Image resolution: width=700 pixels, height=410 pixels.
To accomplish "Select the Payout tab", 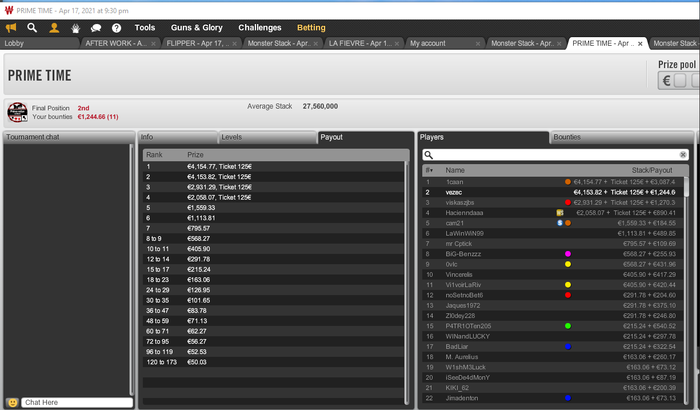I will click(365, 137).
